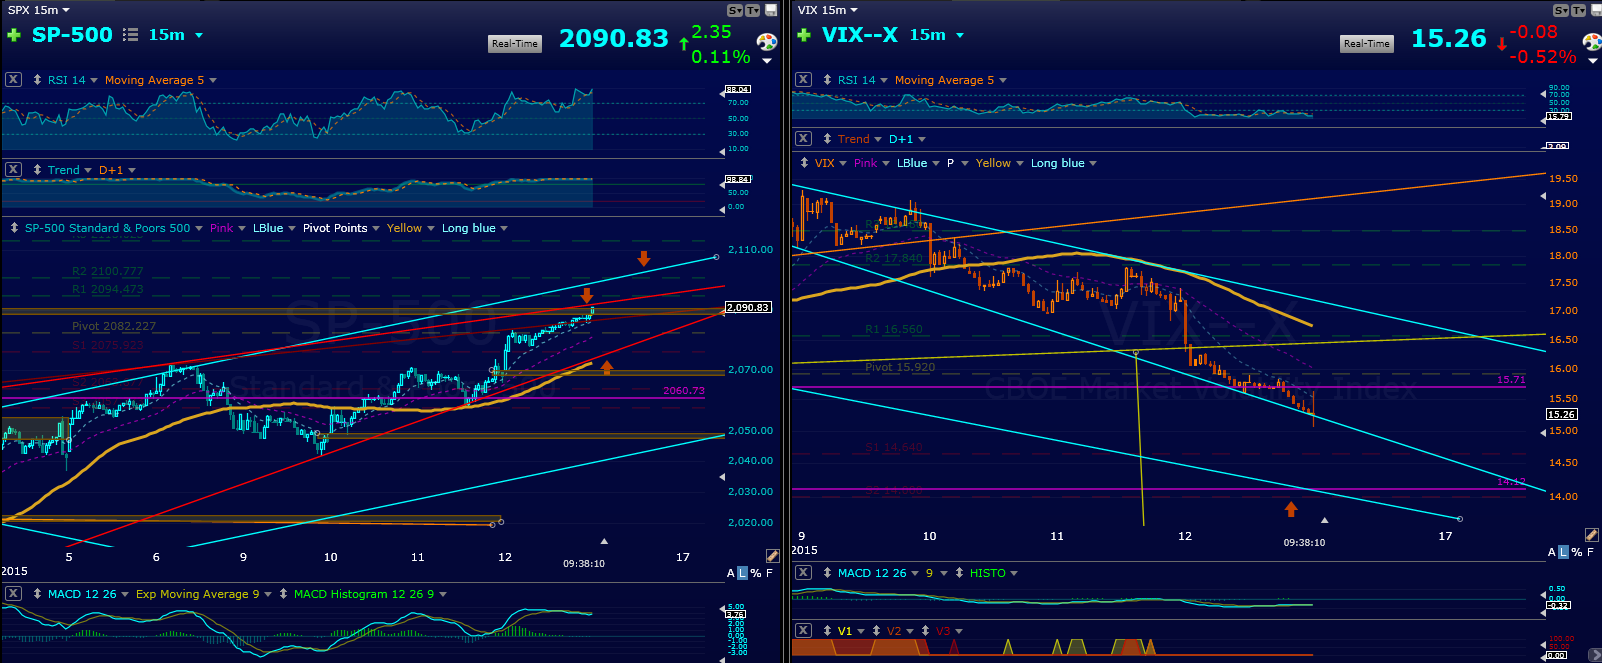1602x663 pixels.
Task: Toggle the F scale option in the SPX chart
Action: (769, 574)
